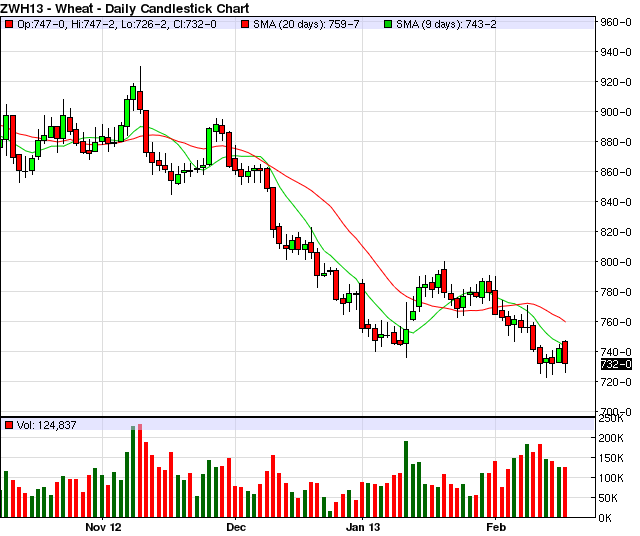This screenshot has width=640, height=536.
Task: Click the SMA (9 days): 743-2 label
Action: tap(447, 24)
